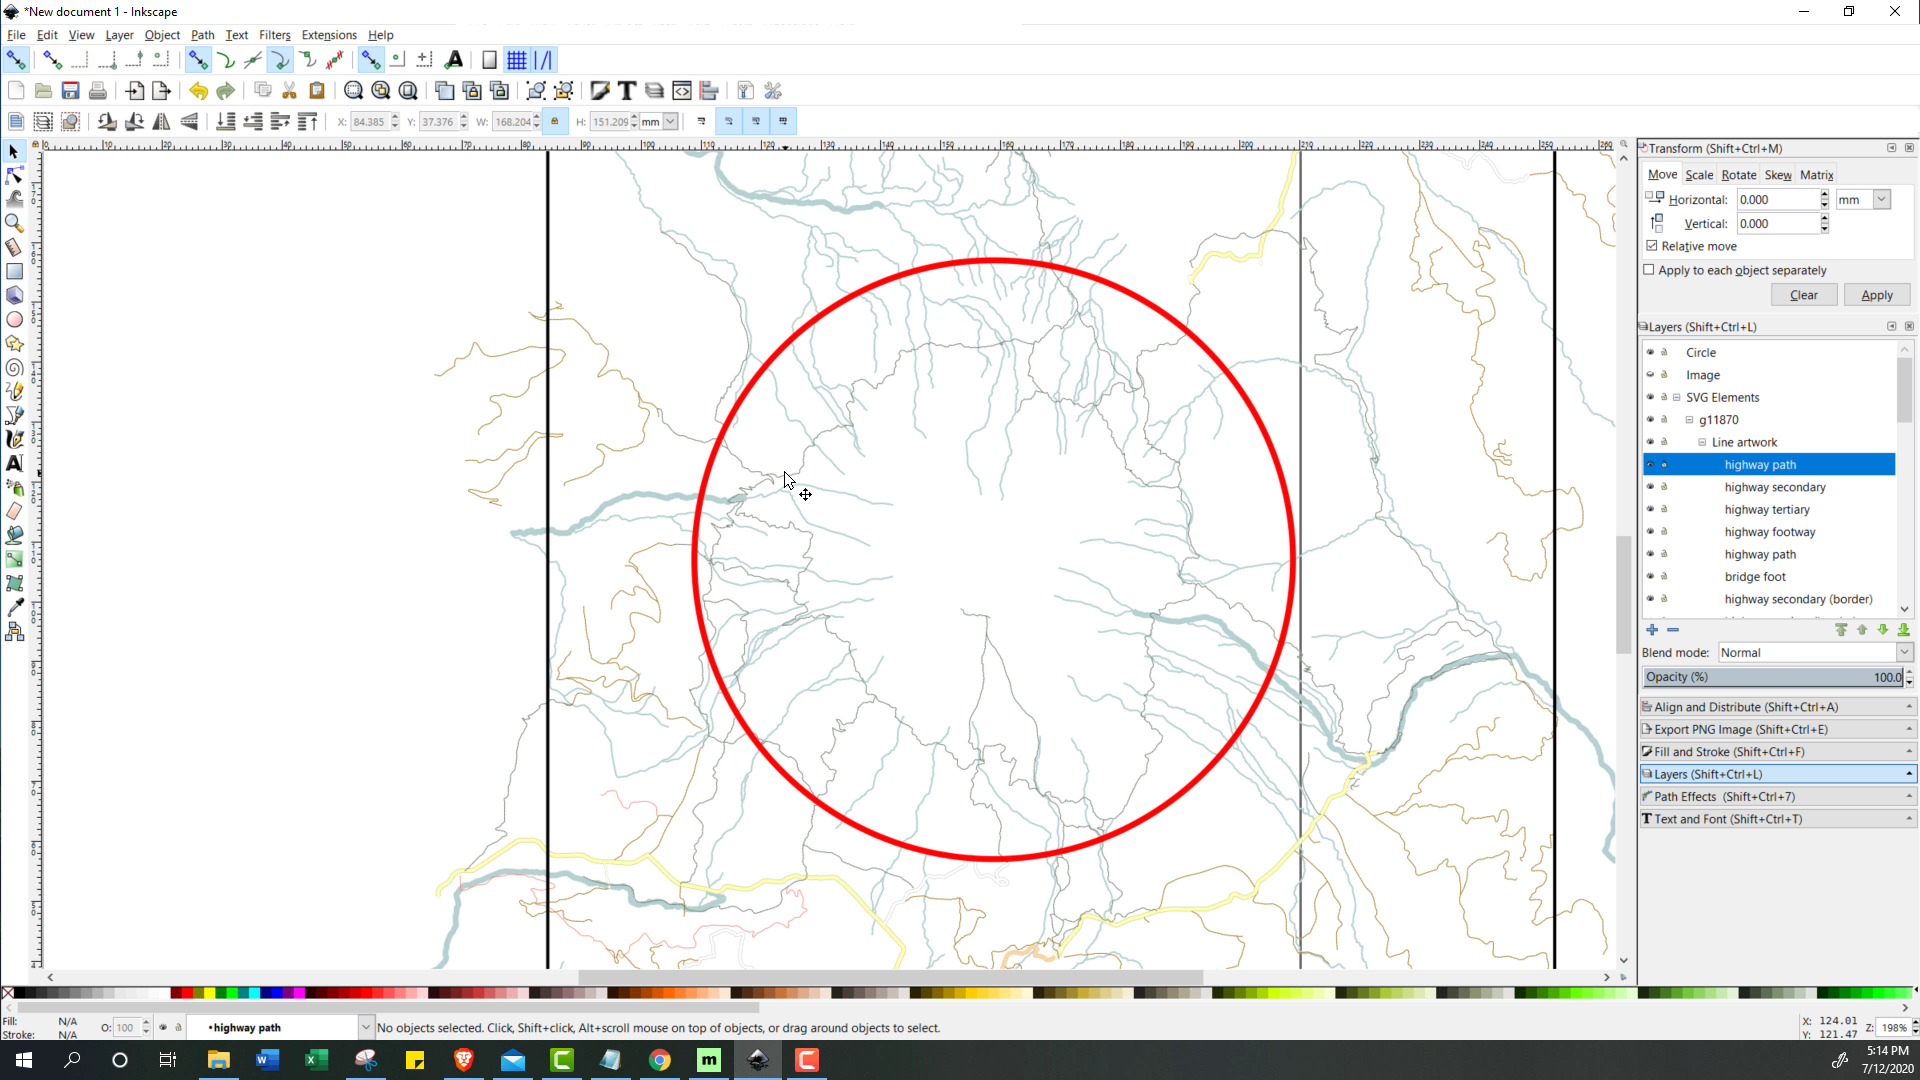The width and height of the screenshot is (1920, 1080).
Task: Open the Path menu
Action: (x=202, y=35)
